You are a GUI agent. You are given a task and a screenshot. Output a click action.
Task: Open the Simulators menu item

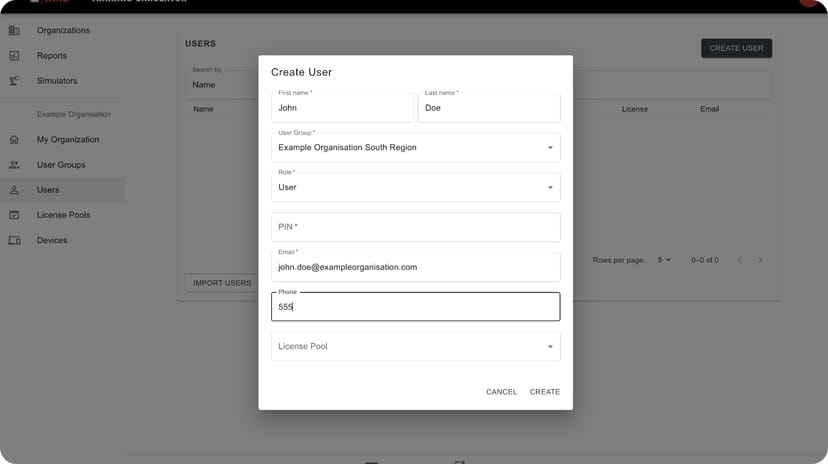click(62, 81)
